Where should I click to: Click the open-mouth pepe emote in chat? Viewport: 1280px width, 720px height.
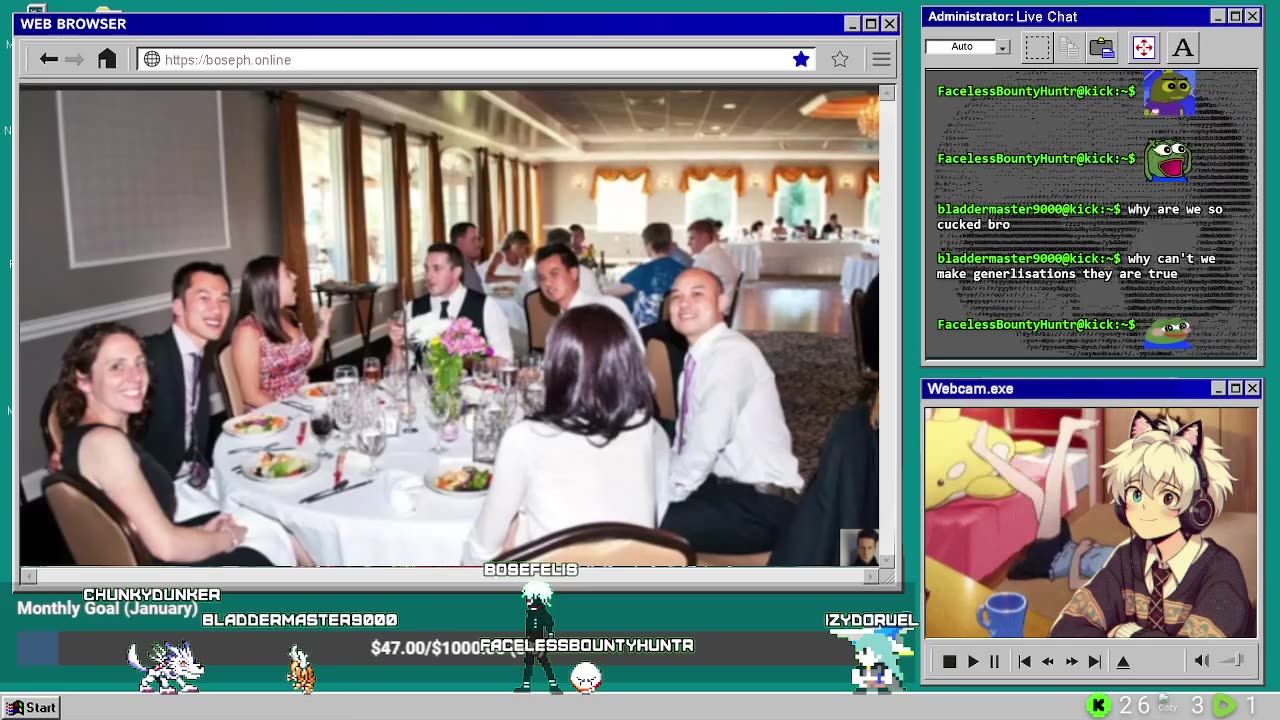[x=1168, y=159]
